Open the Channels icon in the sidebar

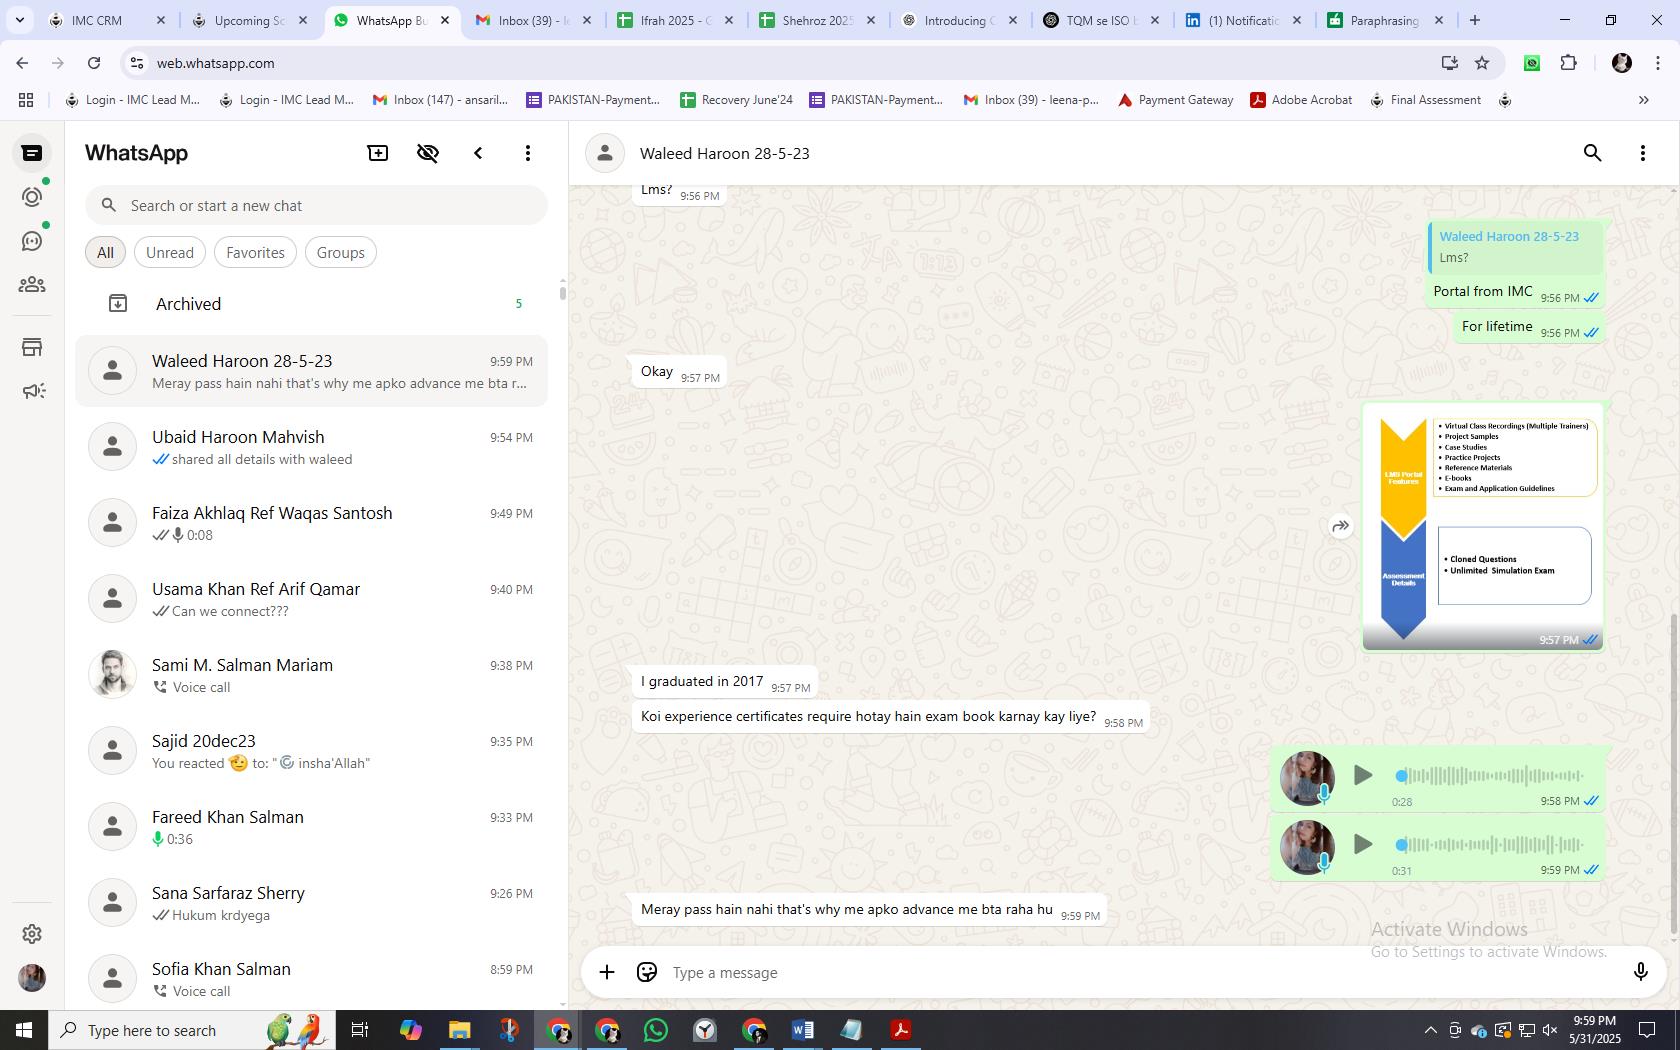coord(32,241)
